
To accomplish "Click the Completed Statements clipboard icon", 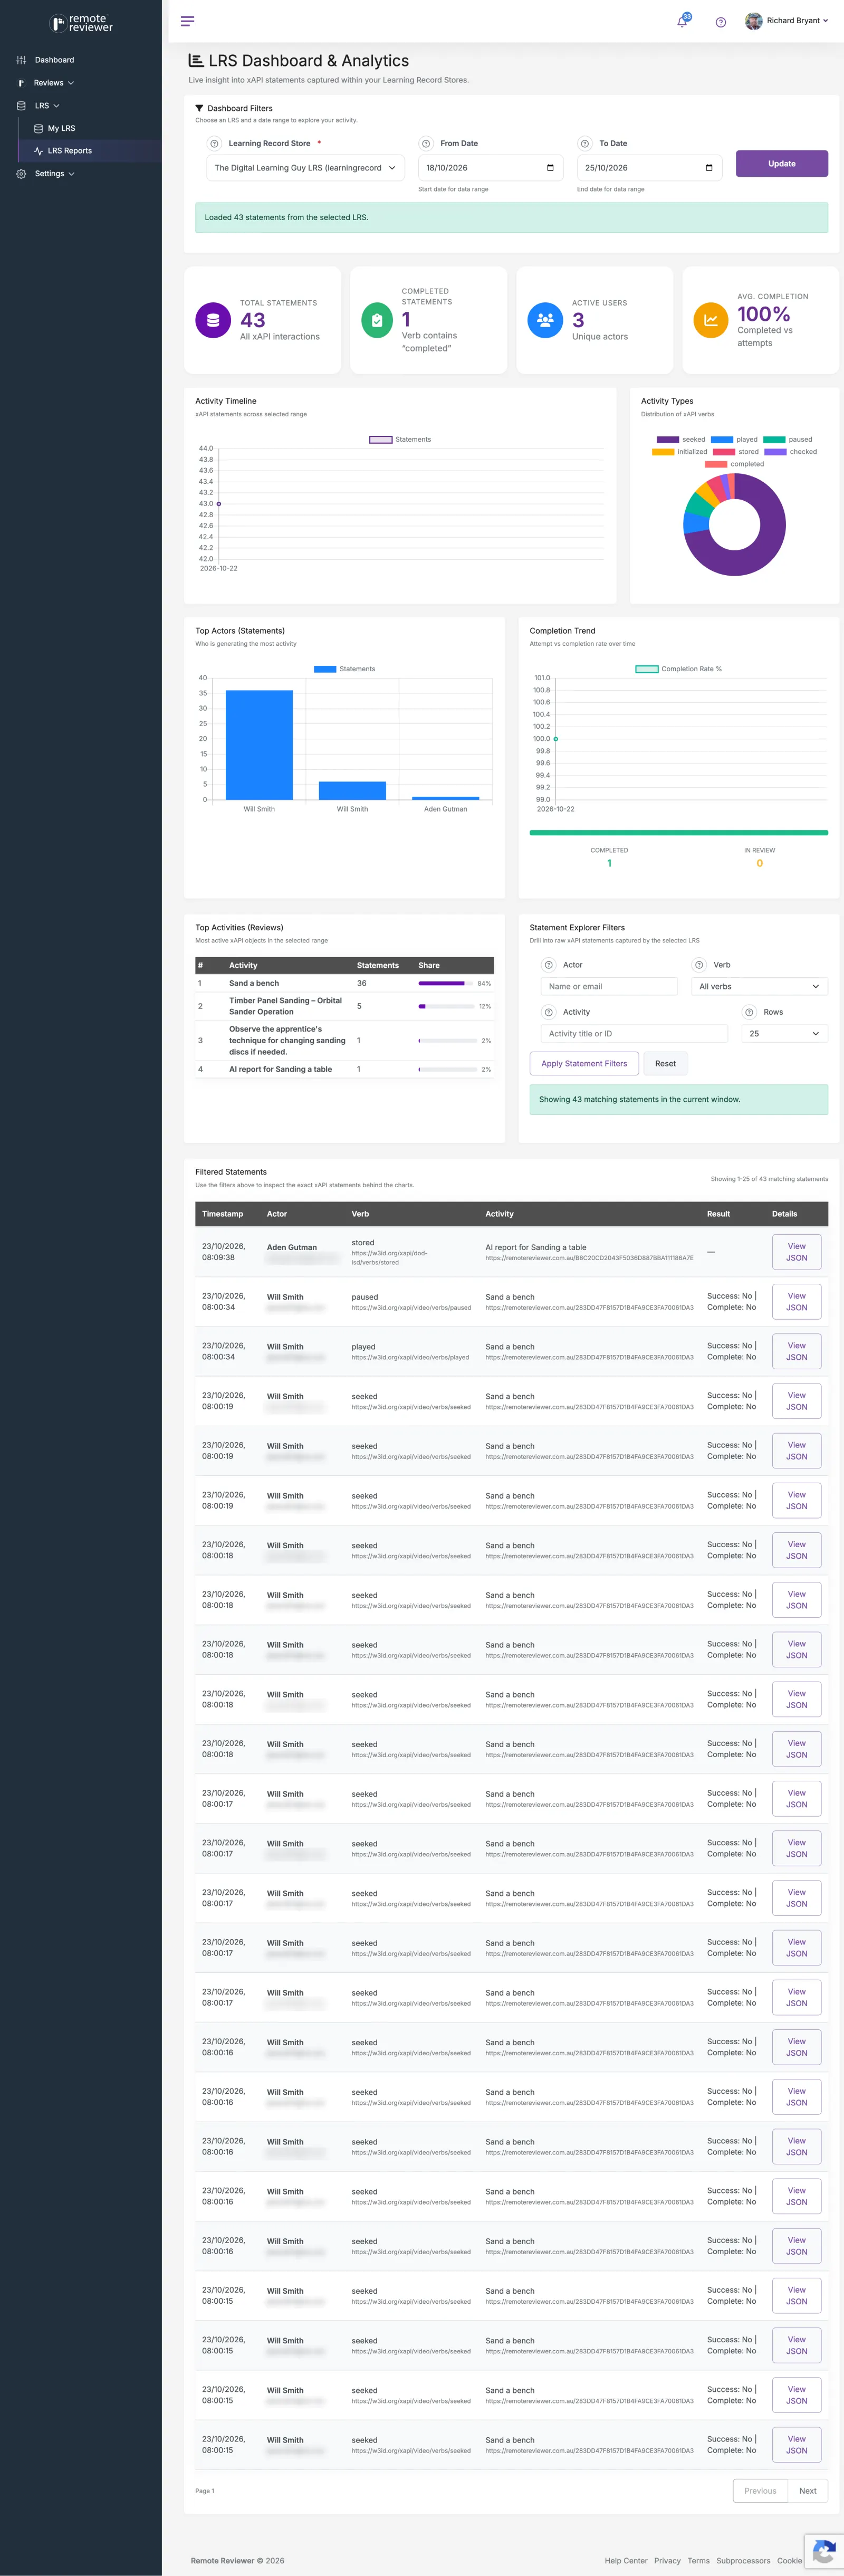I will click(377, 321).
